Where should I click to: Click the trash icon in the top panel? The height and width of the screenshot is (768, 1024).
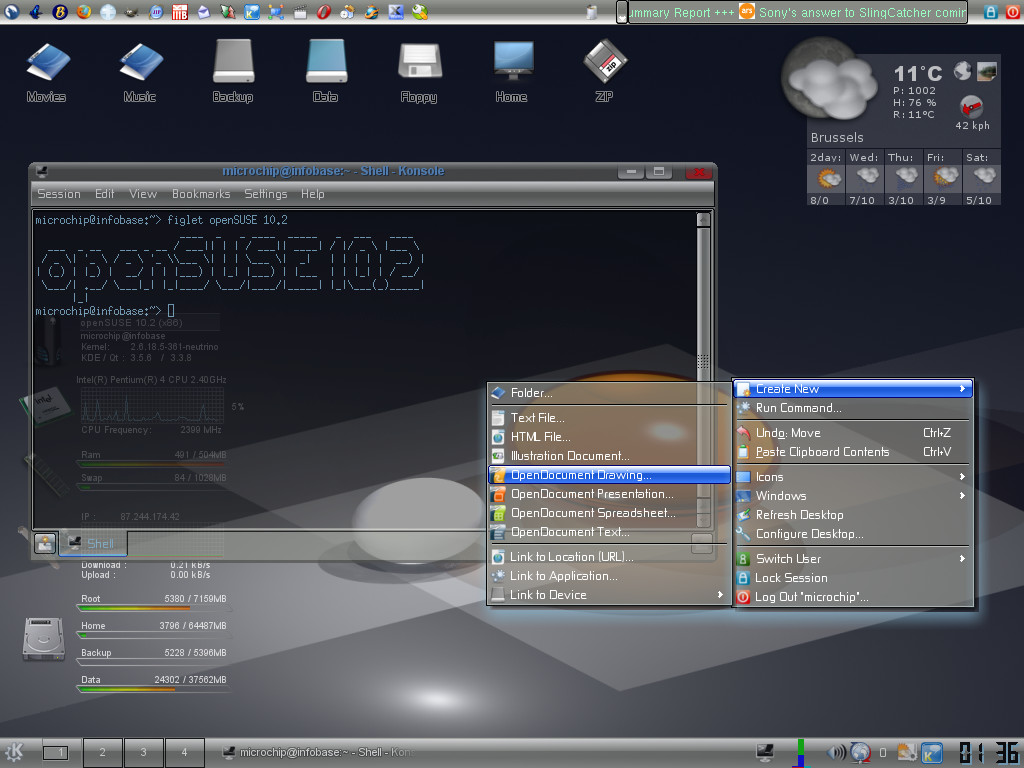coord(591,12)
